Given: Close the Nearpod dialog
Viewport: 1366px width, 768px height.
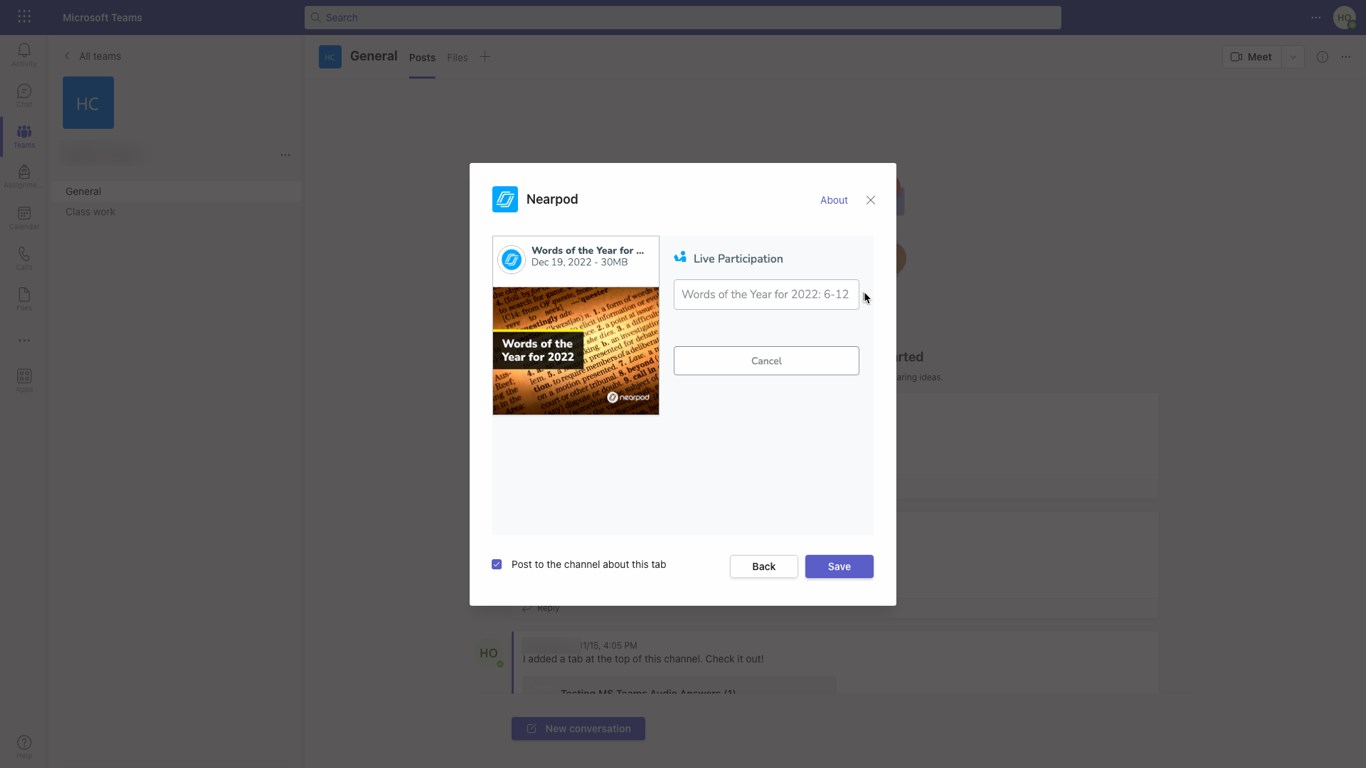Looking at the screenshot, I should pyautogui.click(x=871, y=200).
